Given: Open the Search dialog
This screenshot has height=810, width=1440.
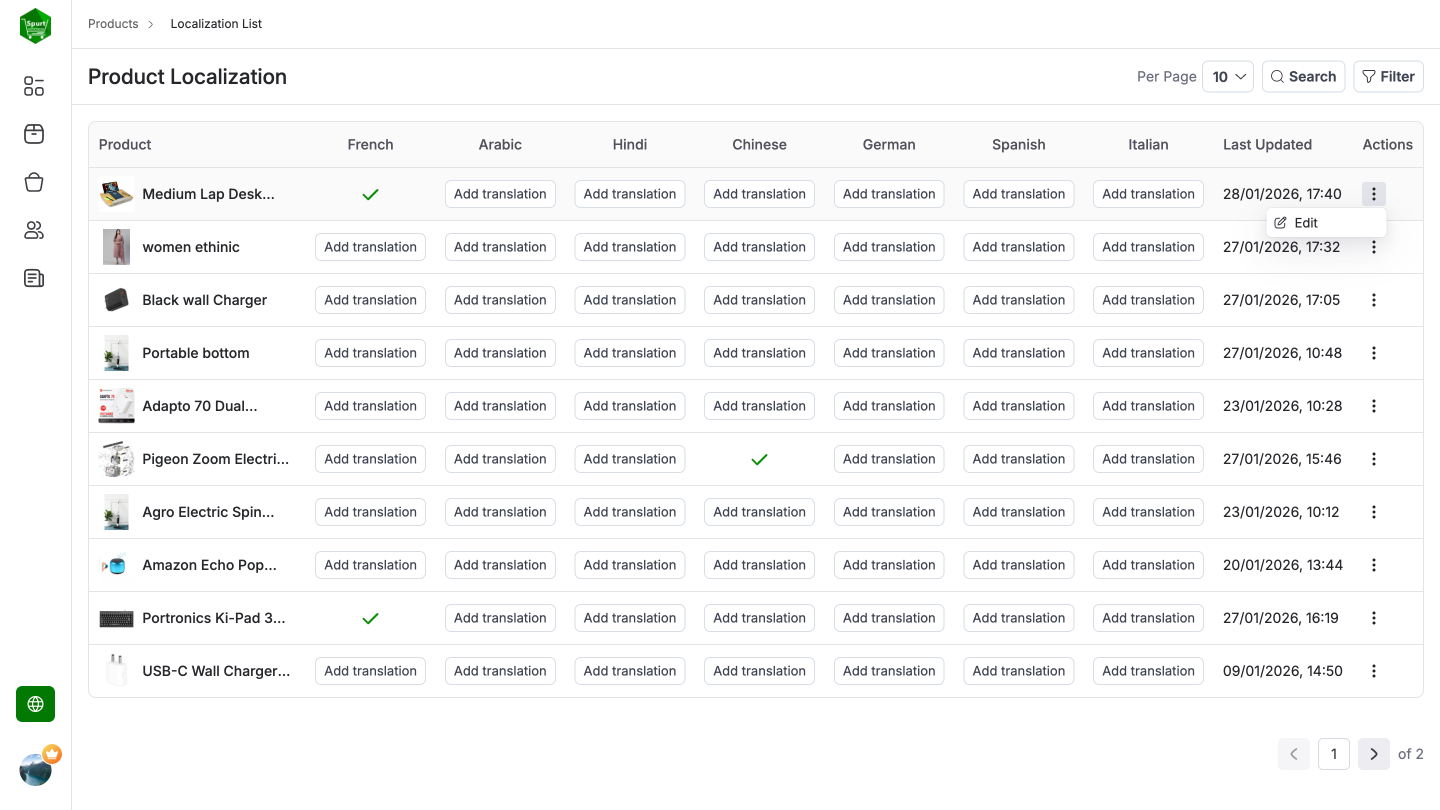Looking at the screenshot, I should 1303,76.
